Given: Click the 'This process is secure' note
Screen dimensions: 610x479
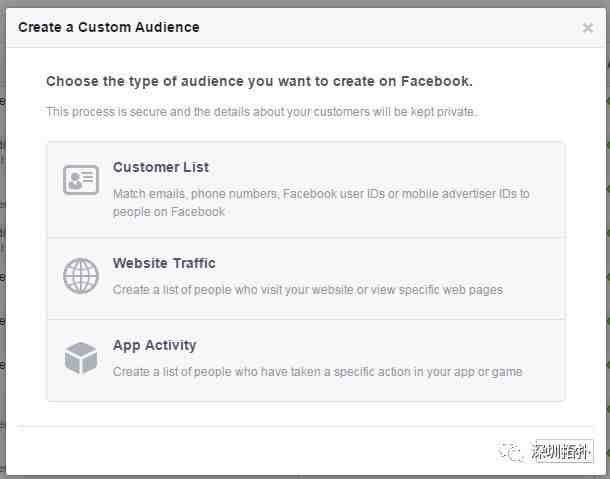Looking at the screenshot, I should coord(261,112).
